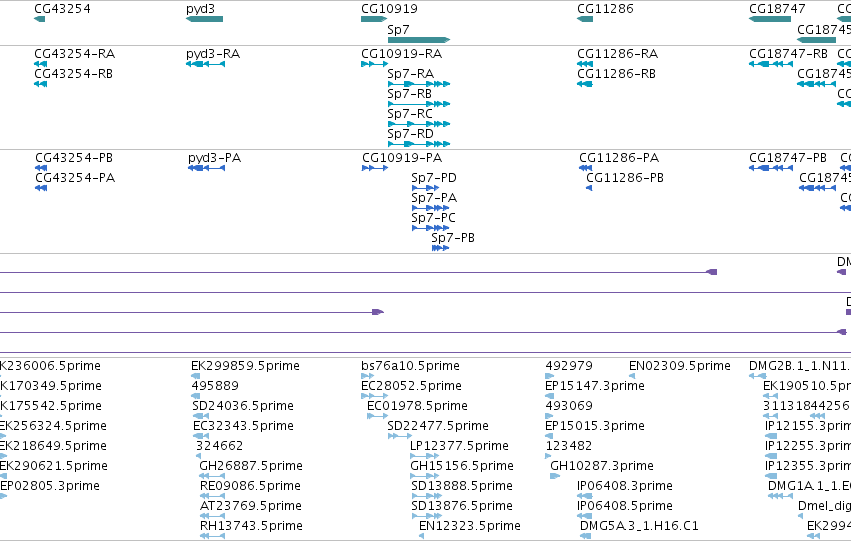The image size is (851, 541).
Task: Click the EP15147.3prime EST label
Action: coord(595,386)
